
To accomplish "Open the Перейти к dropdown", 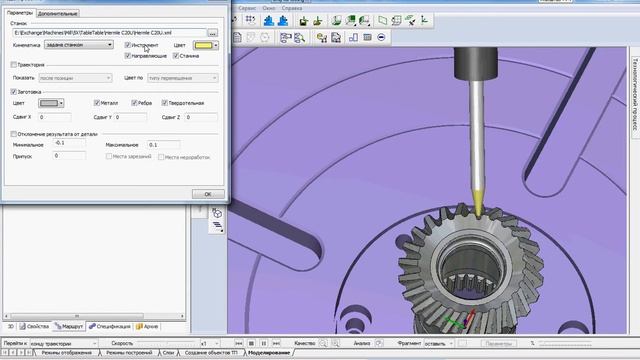I will pyautogui.click(x=64, y=344).
